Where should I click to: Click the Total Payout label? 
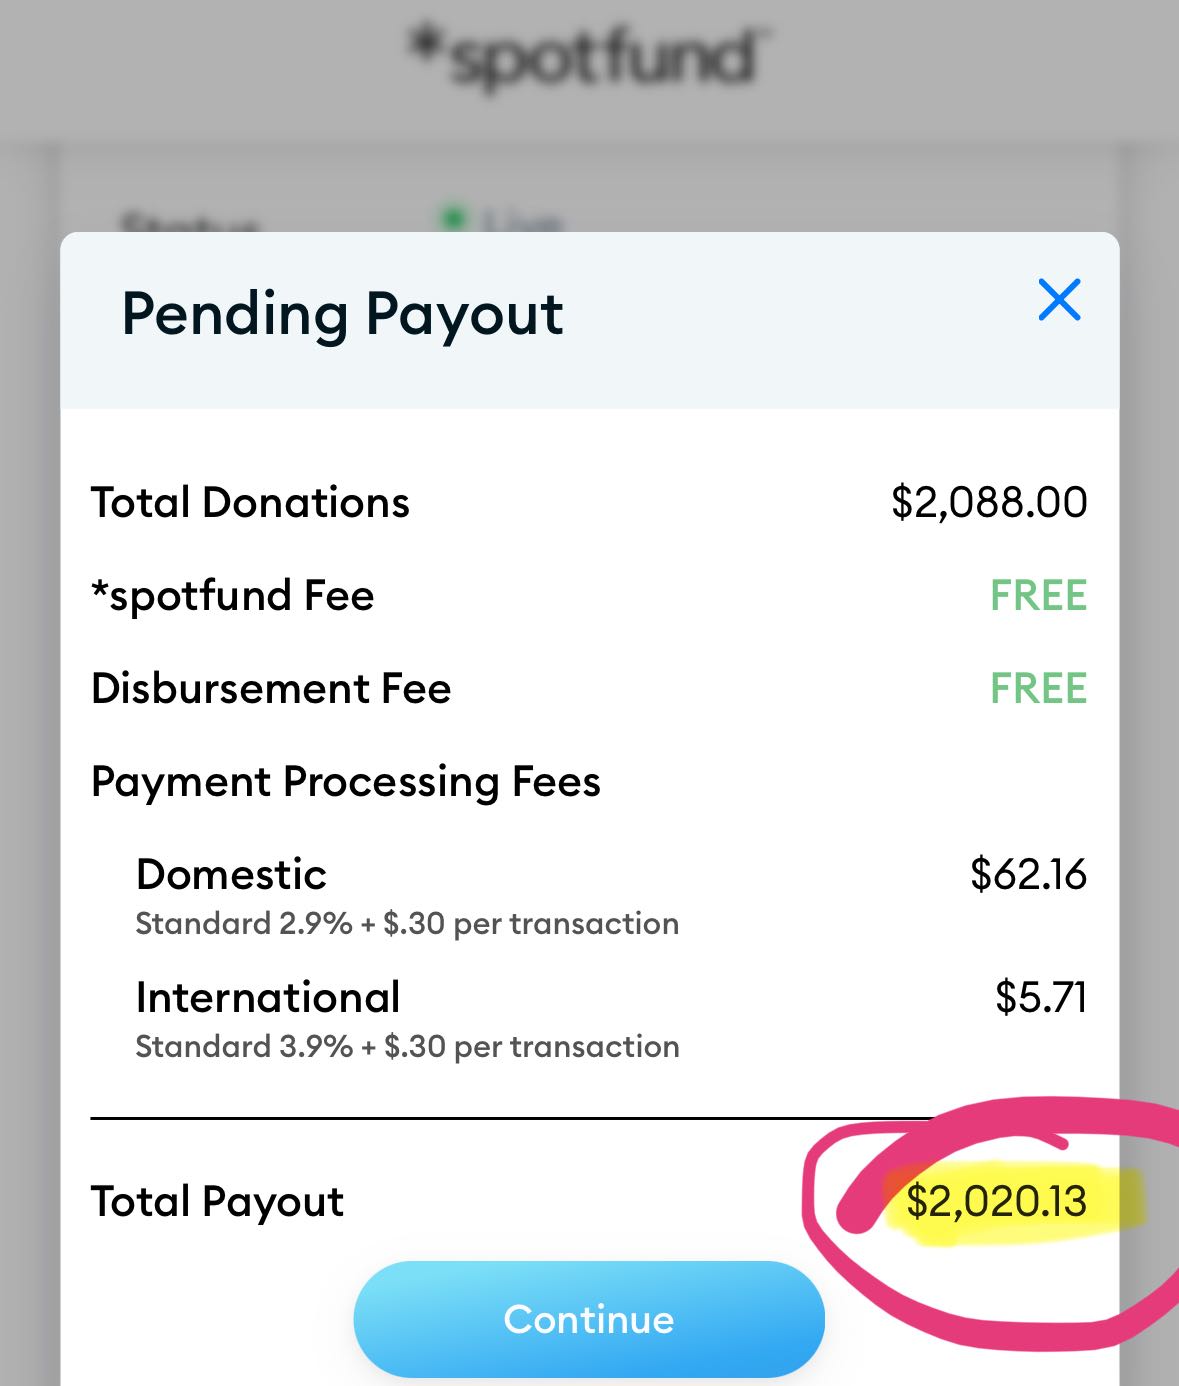point(217,1202)
